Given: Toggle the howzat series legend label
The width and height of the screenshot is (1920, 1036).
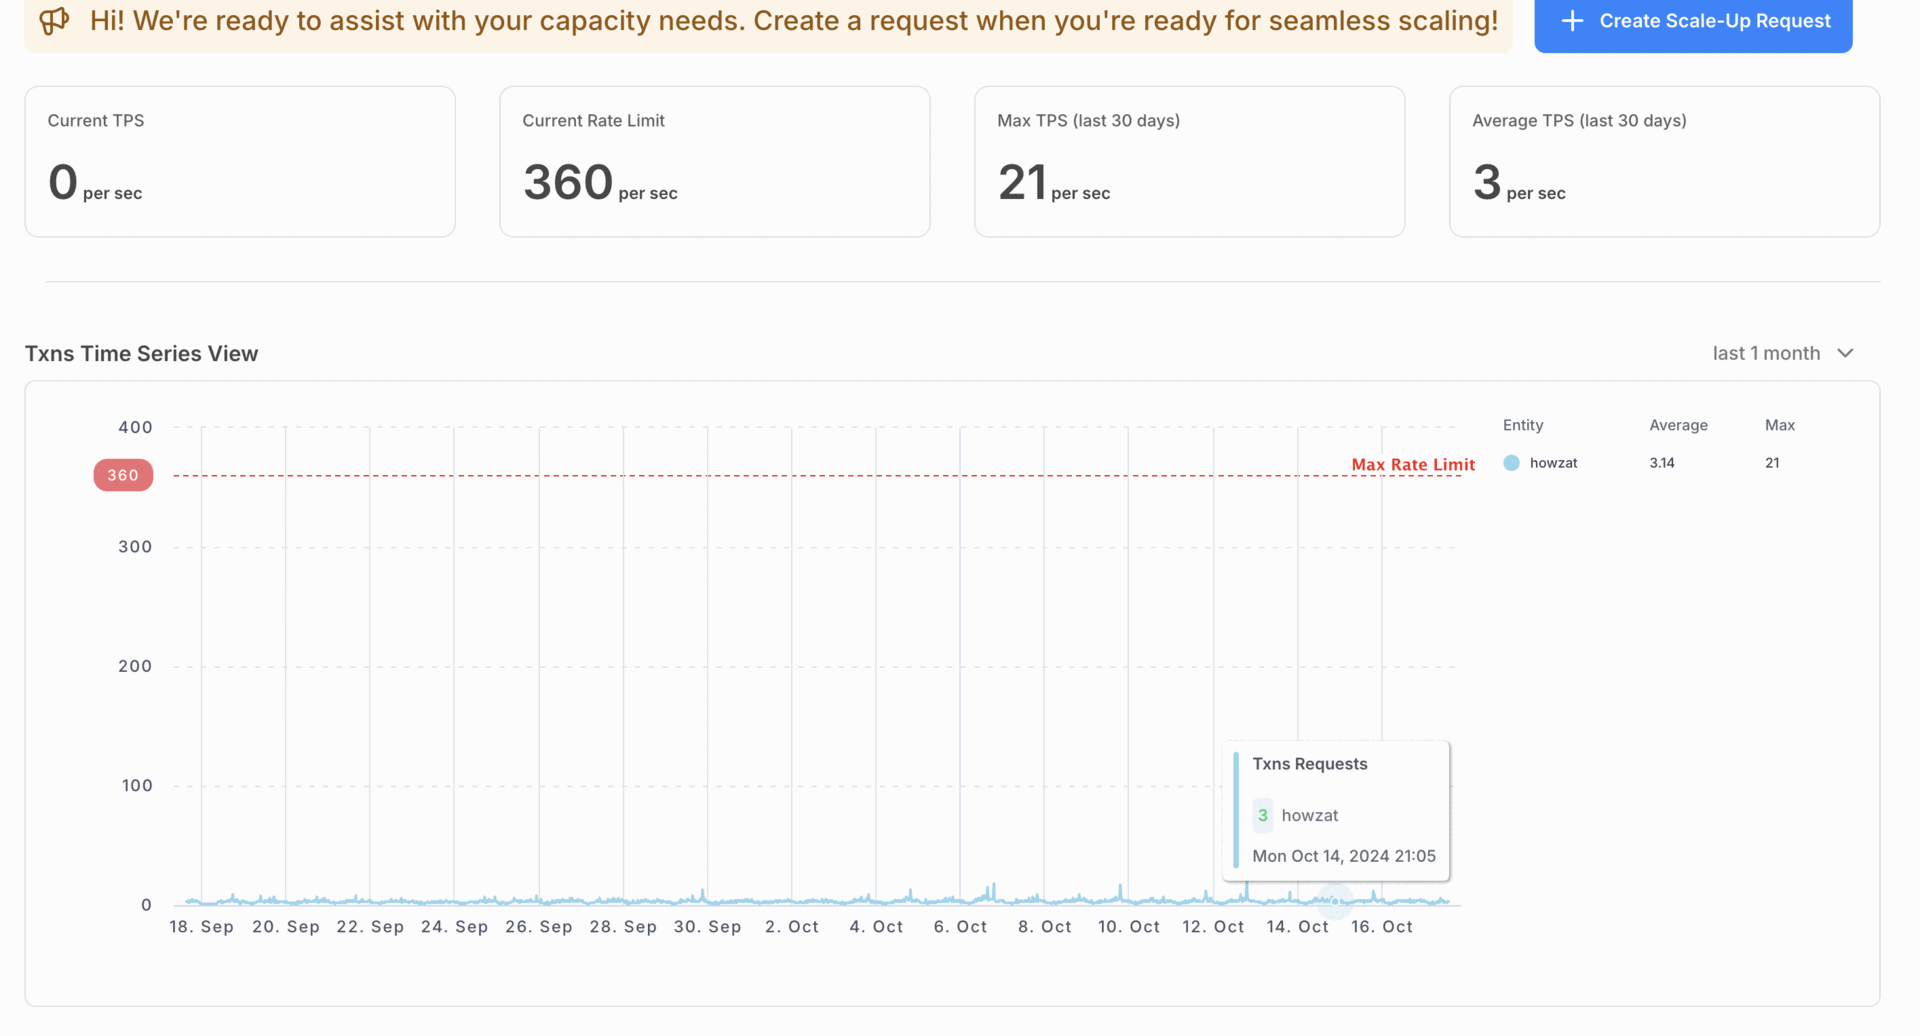Looking at the screenshot, I should [1553, 463].
